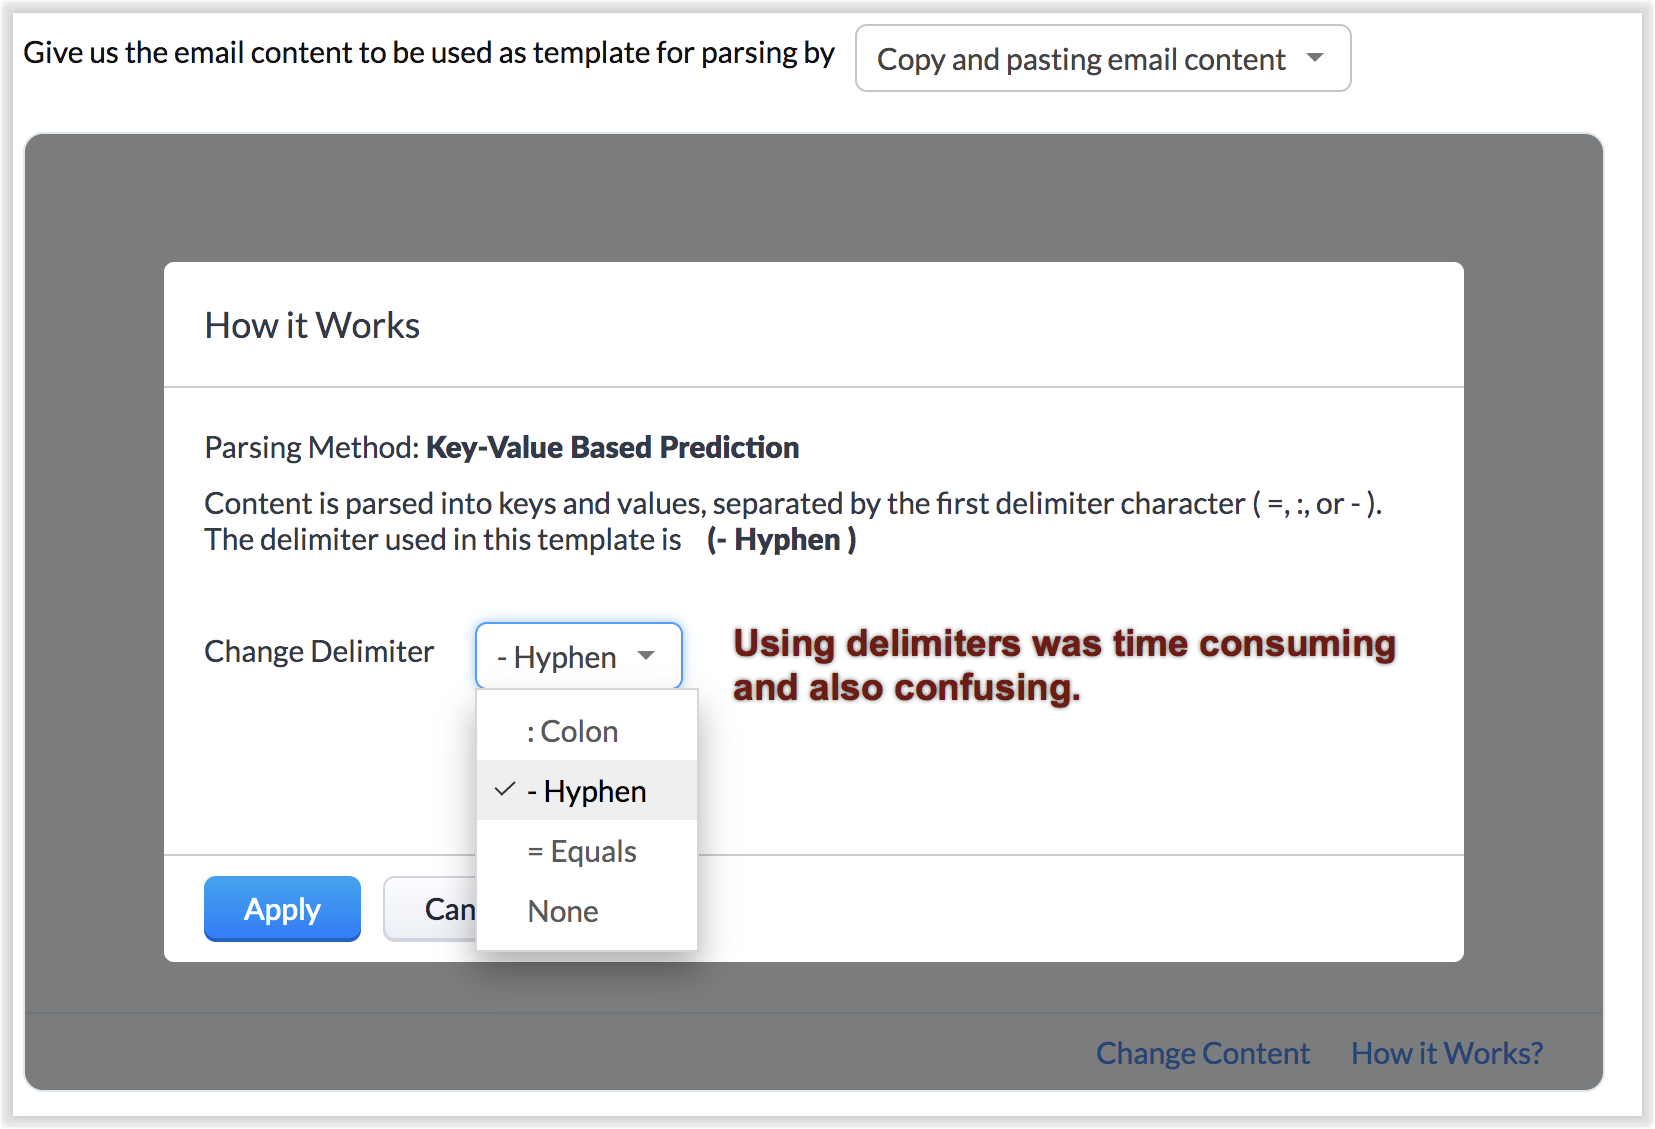Click the checkmark icon beside the Hyphen option

[505, 790]
